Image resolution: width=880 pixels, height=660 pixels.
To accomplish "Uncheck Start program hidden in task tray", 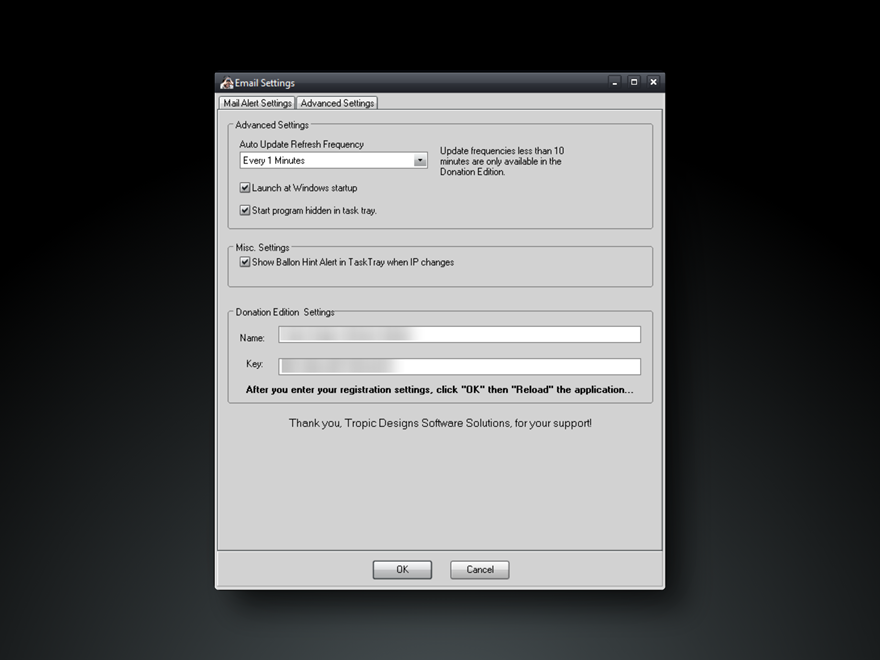I will (x=245, y=211).
